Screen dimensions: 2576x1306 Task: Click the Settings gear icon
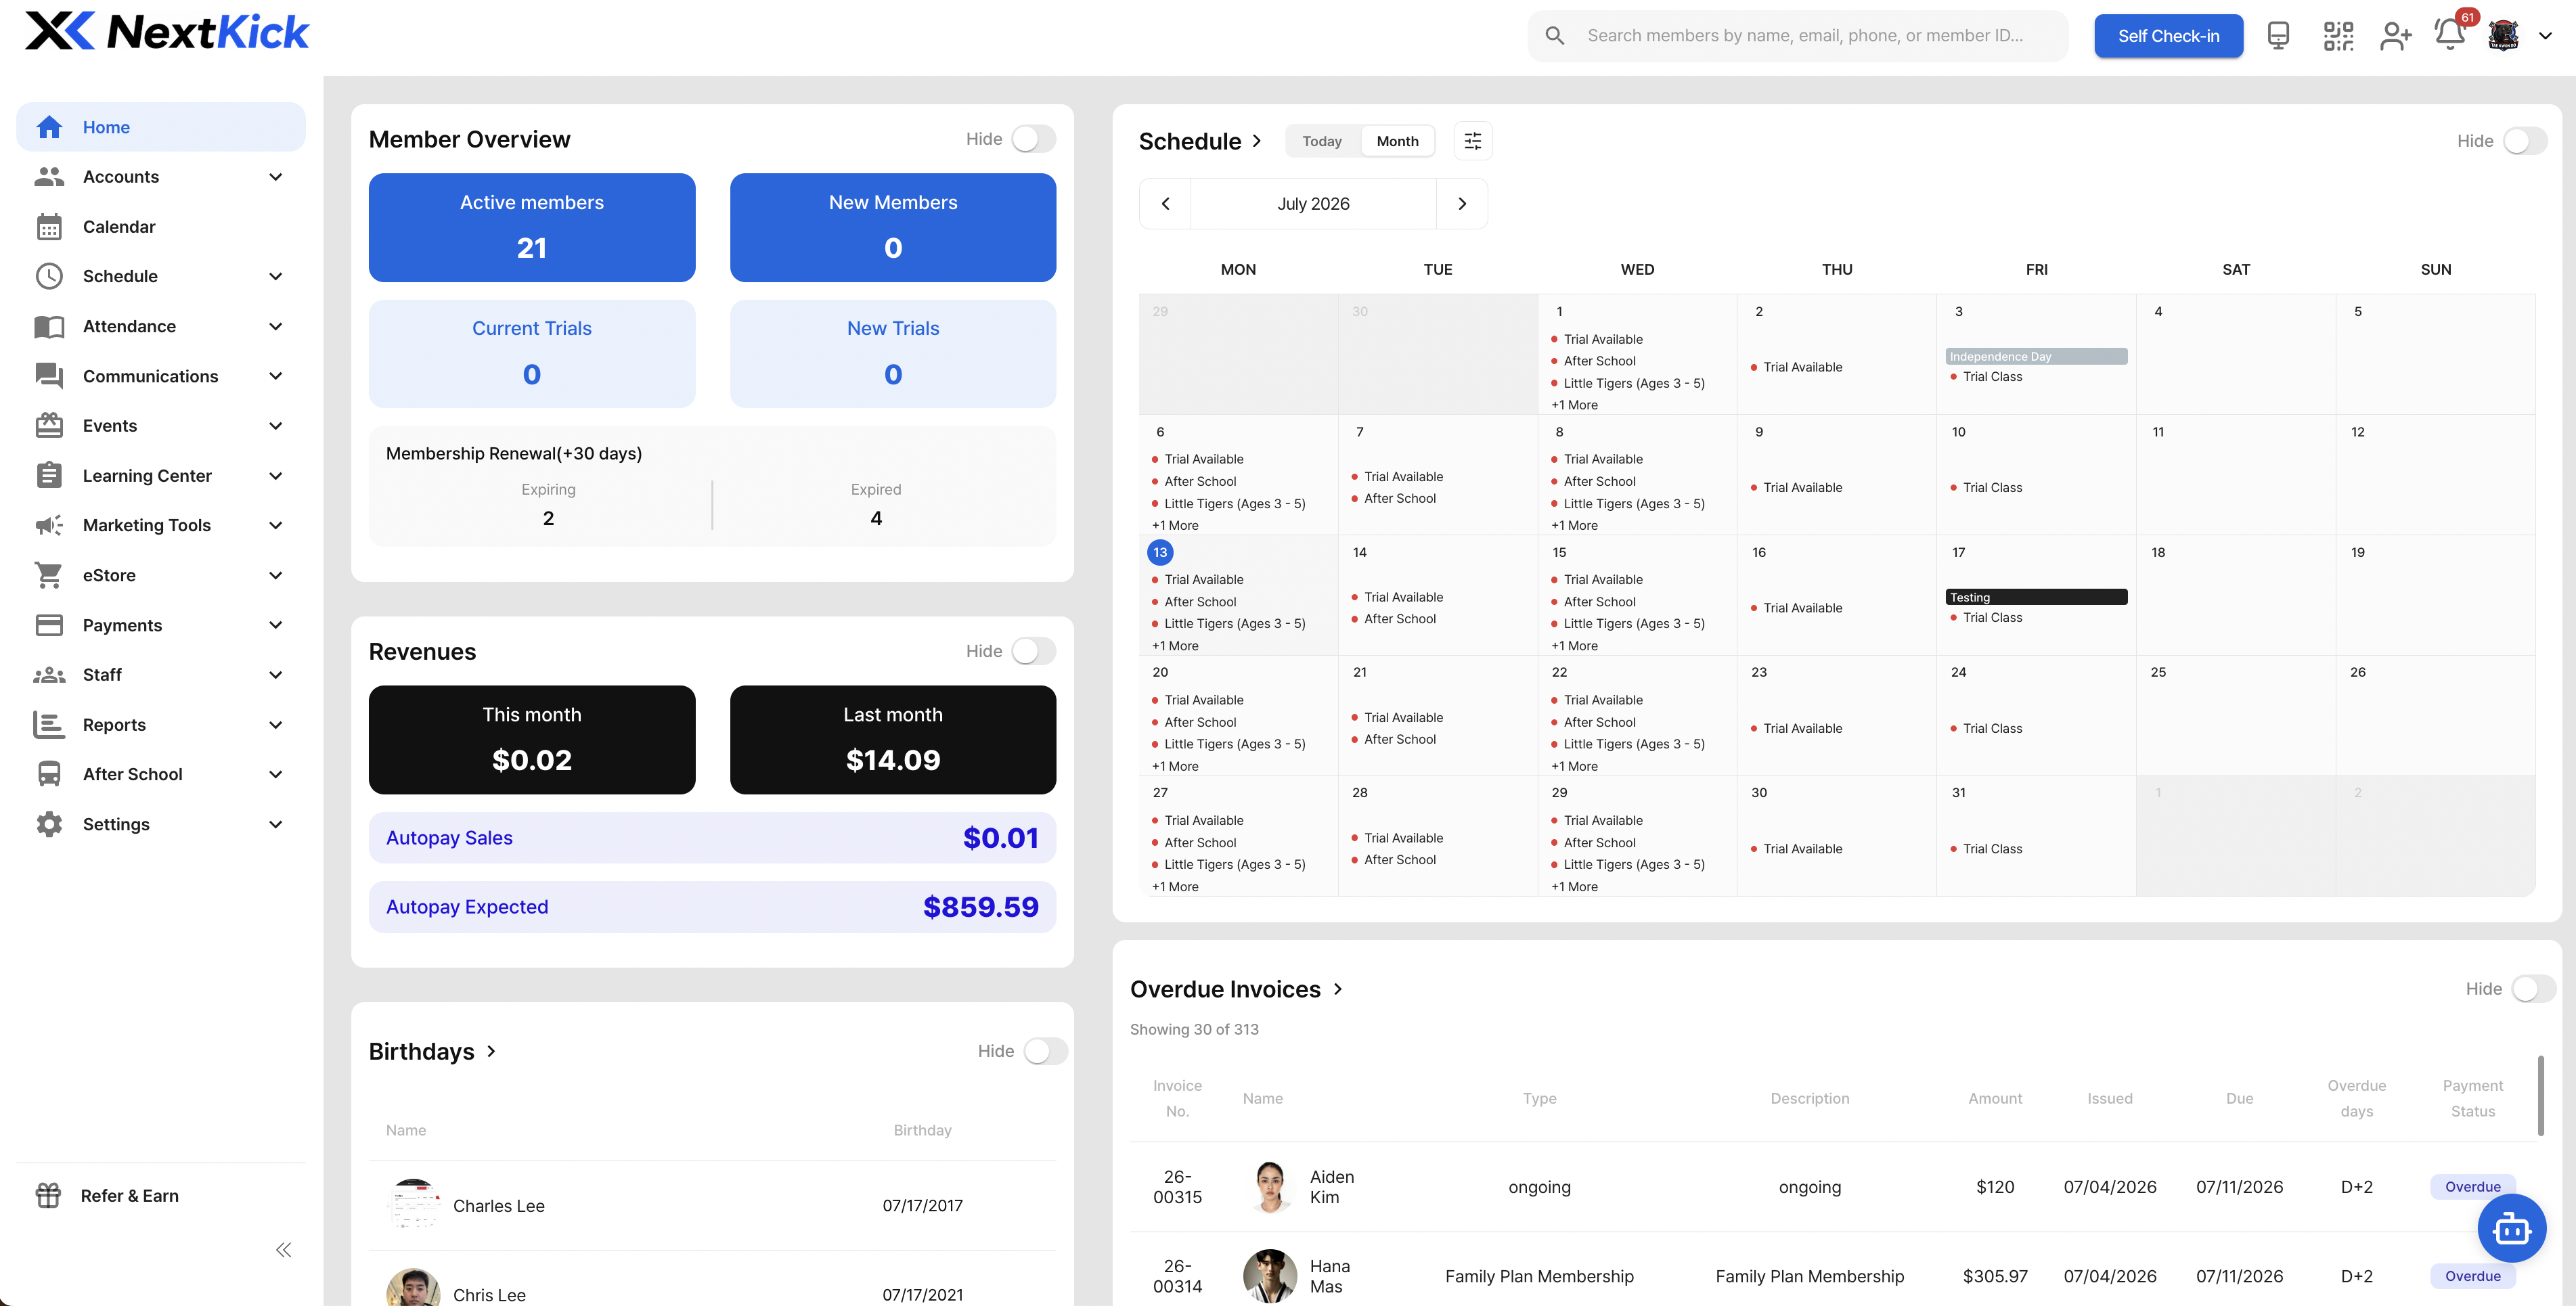pos(49,824)
